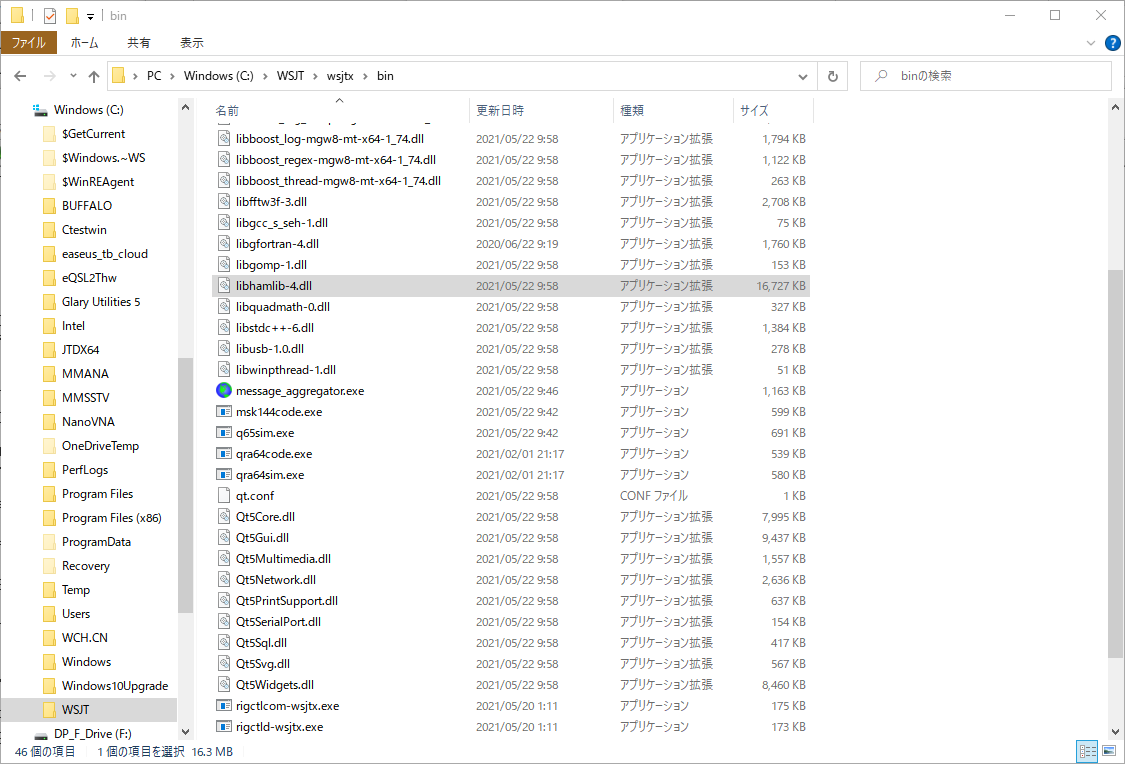Select the Windows10Upgrade folder
1125x764 pixels.
click(115, 686)
